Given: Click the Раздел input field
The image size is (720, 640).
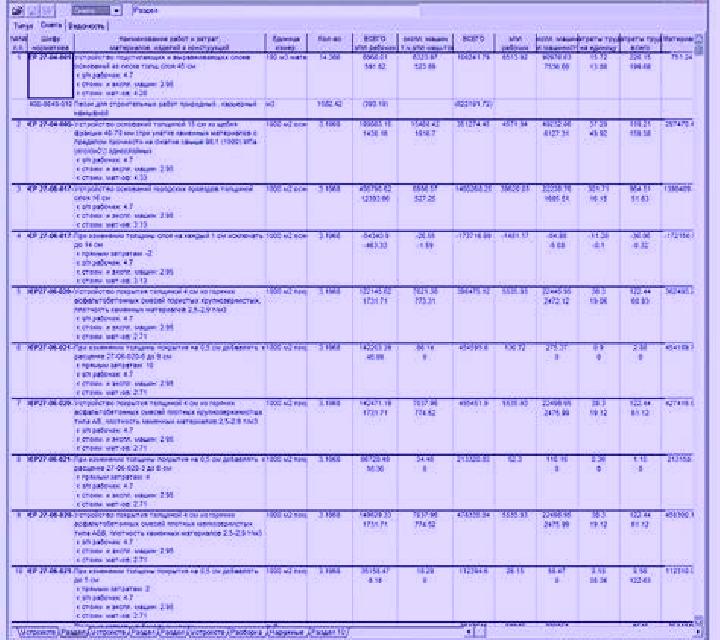Looking at the screenshot, I should coord(276,10).
